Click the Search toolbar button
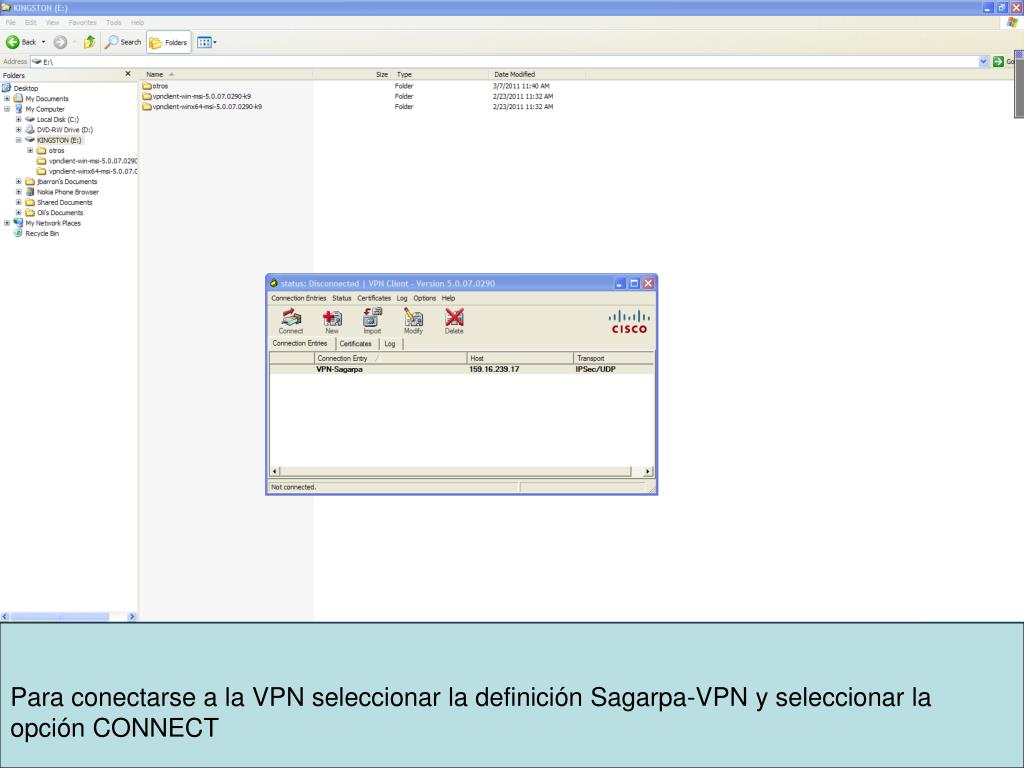1024x768 pixels. tap(123, 42)
